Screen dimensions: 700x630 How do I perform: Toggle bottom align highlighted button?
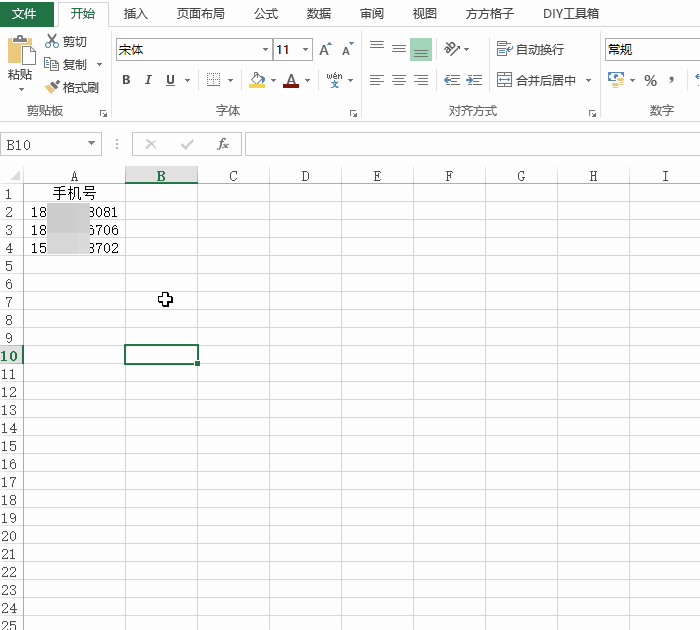(421, 49)
